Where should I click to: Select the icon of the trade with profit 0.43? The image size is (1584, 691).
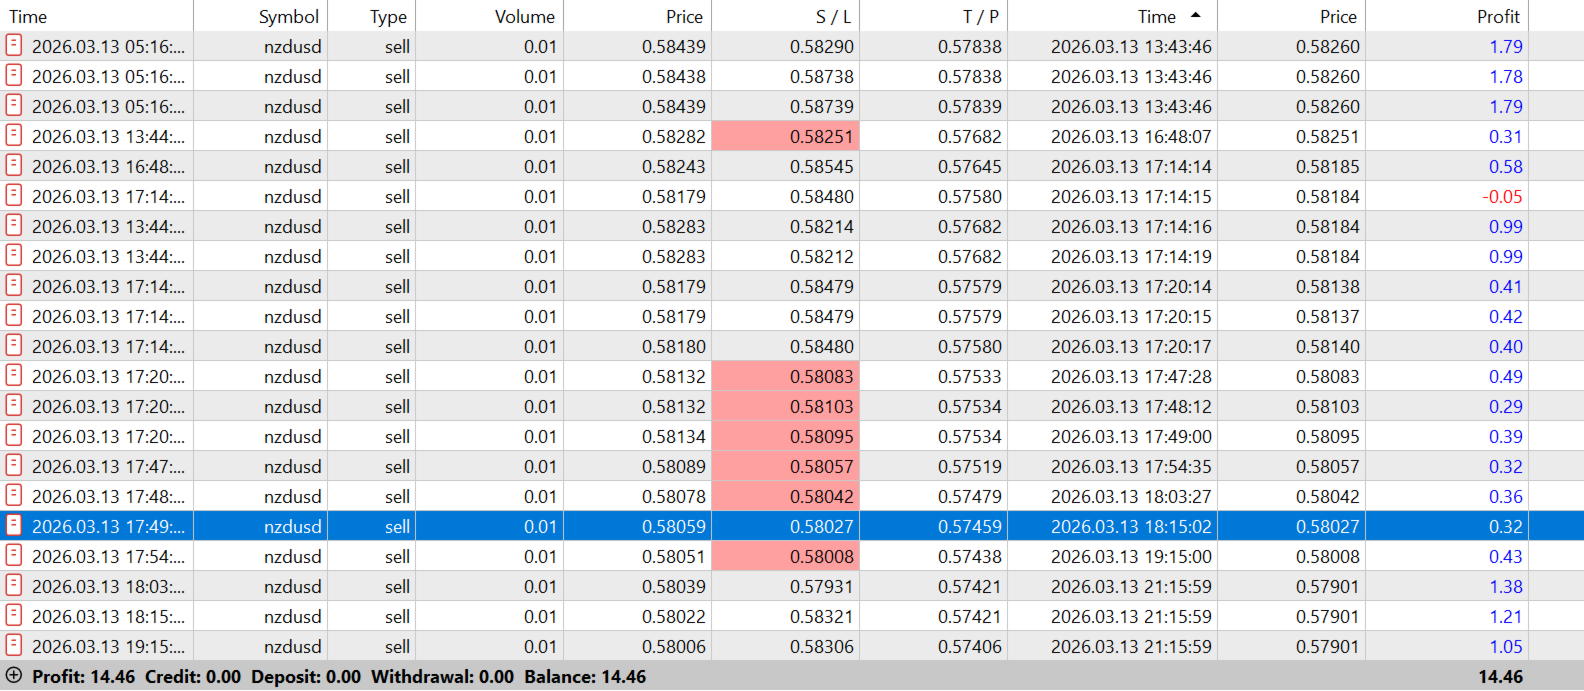tap(14, 555)
